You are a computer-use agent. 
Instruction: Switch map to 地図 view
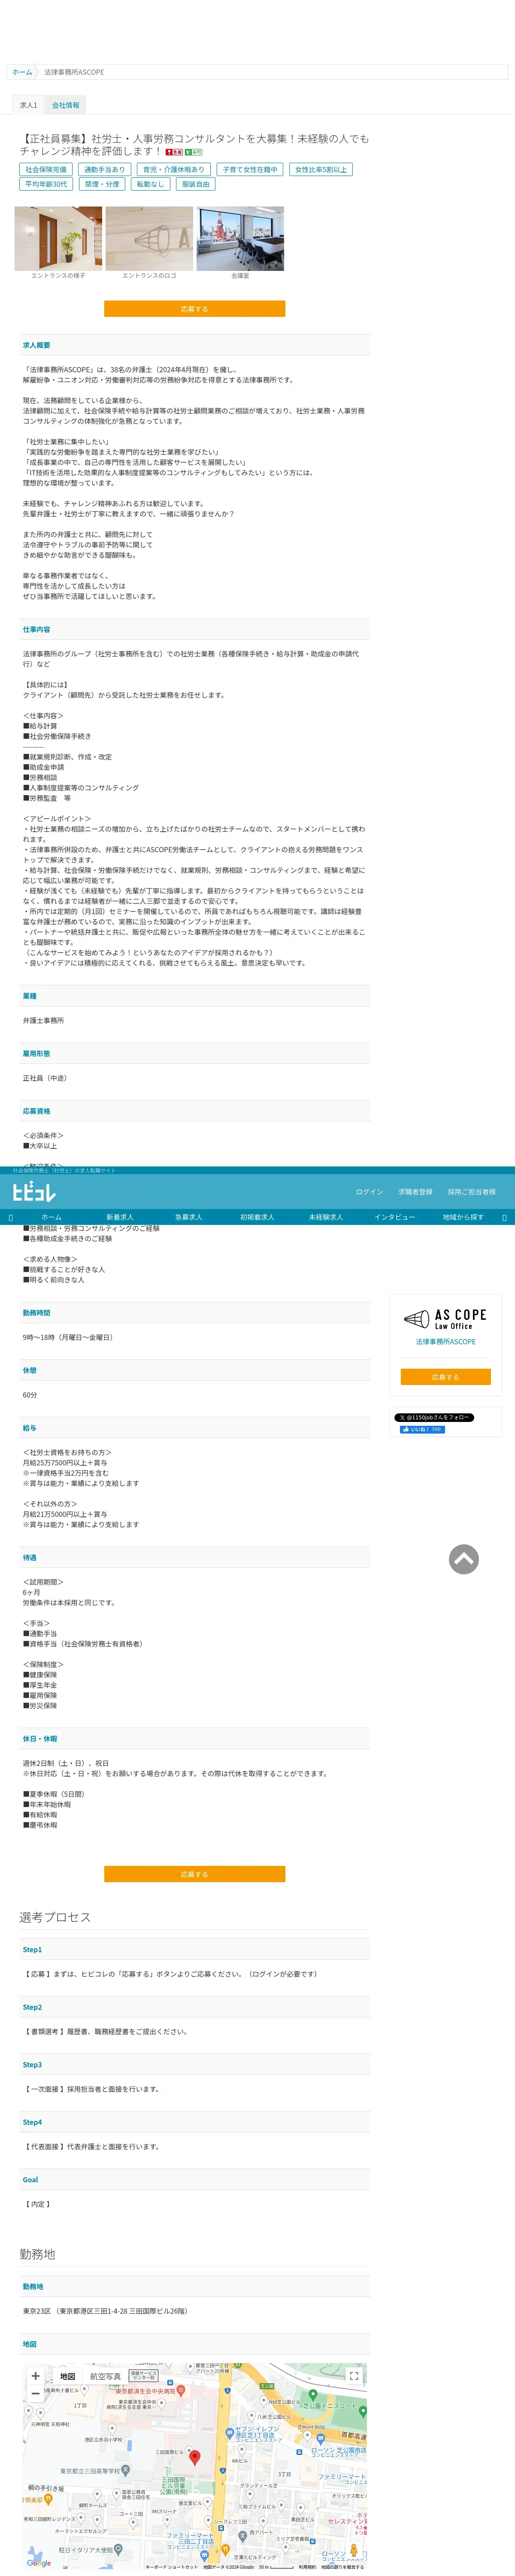67,2376
